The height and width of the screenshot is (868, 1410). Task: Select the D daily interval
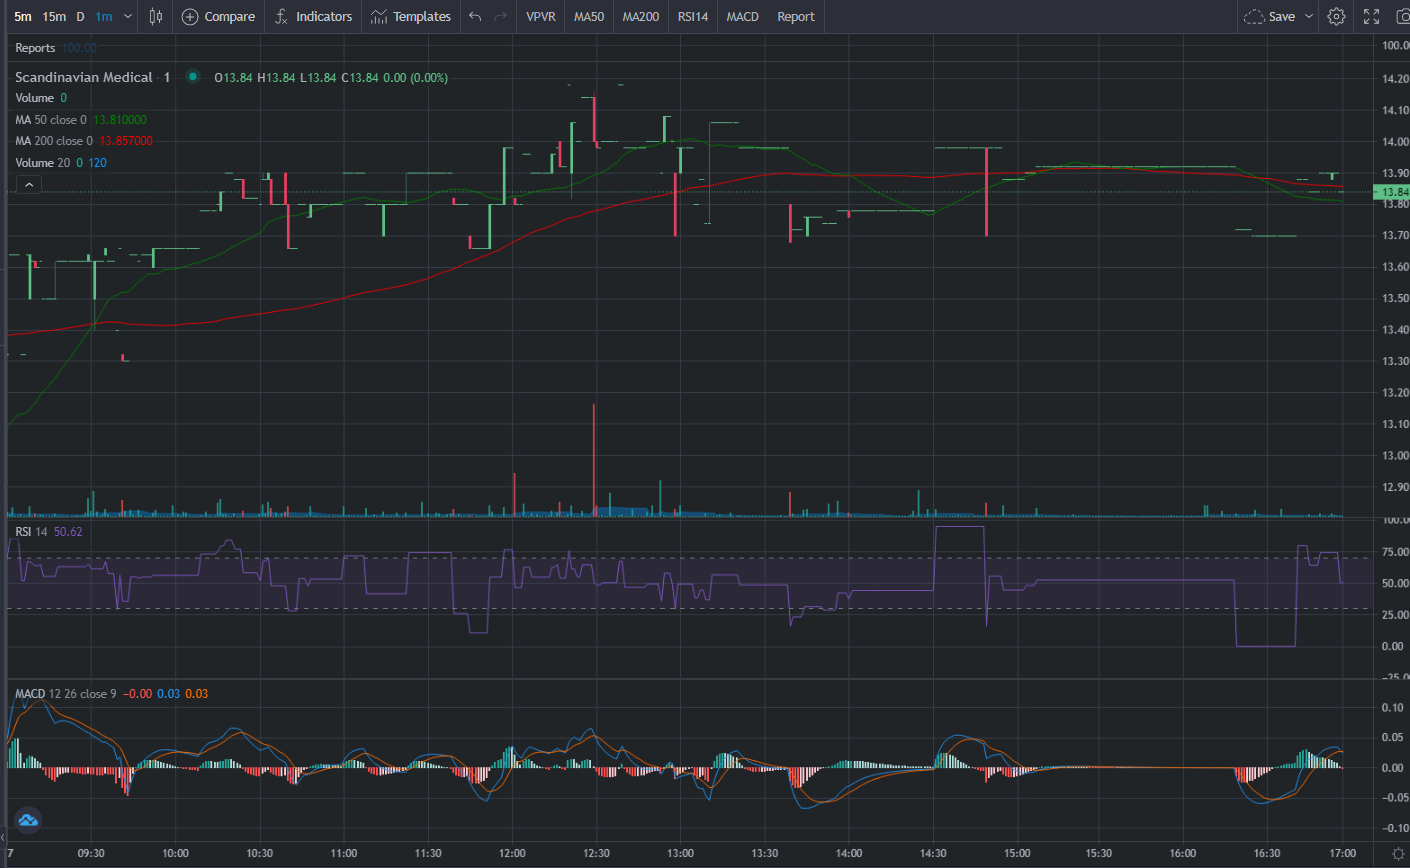80,16
